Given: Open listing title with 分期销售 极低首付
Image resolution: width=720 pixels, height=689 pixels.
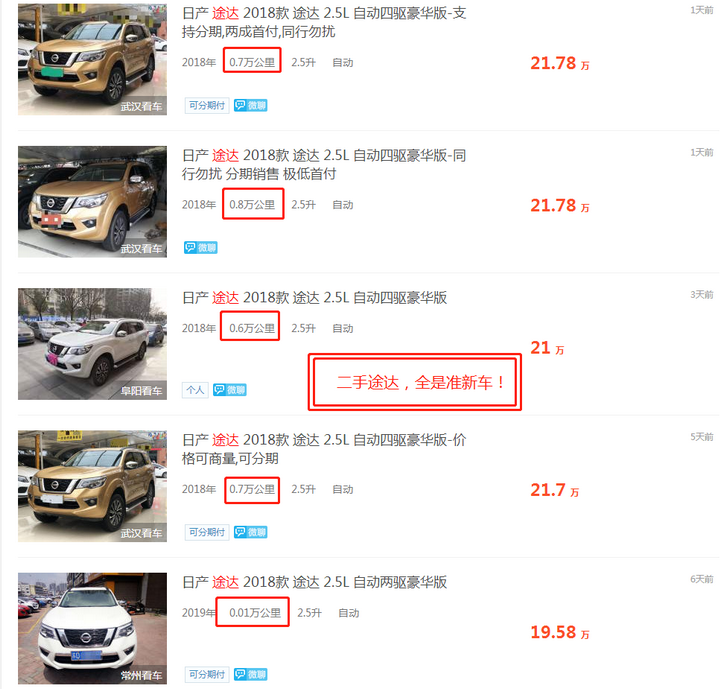Looking at the screenshot, I should click(324, 165).
